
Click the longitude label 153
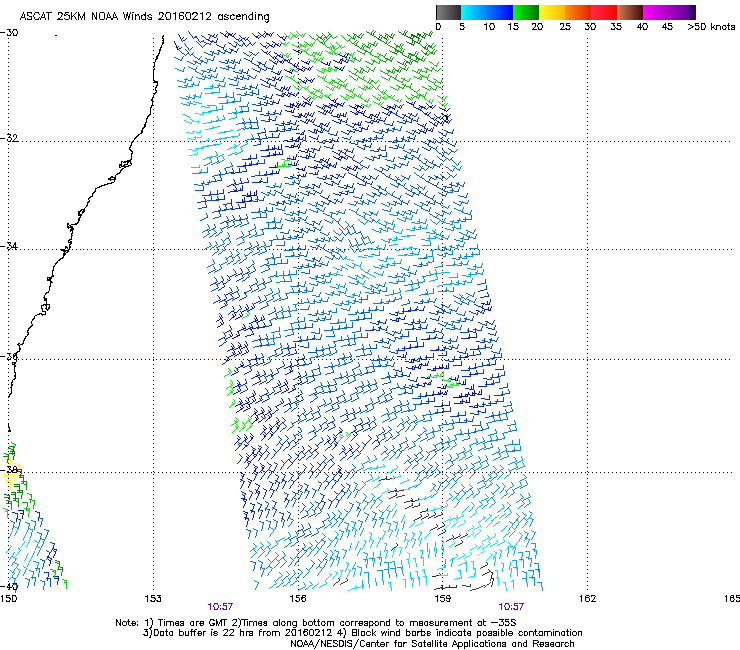(x=153, y=599)
